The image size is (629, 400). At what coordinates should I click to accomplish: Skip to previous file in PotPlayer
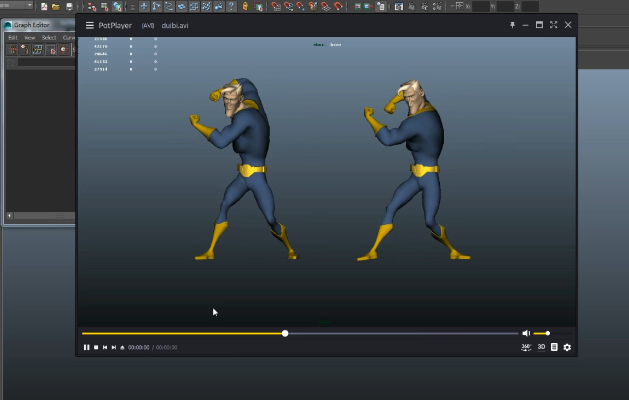coord(105,347)
